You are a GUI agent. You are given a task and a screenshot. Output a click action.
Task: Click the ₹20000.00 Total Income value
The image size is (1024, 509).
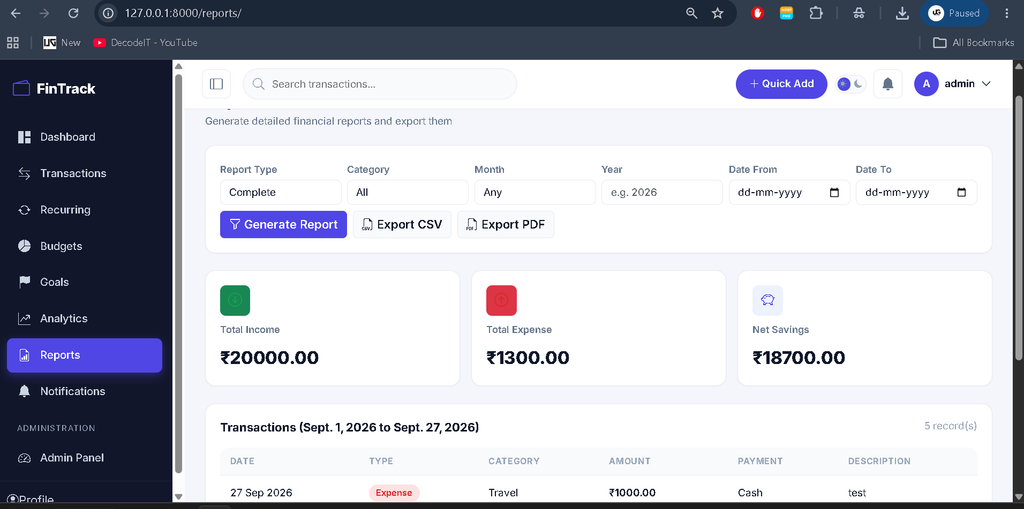click(270, 357)
